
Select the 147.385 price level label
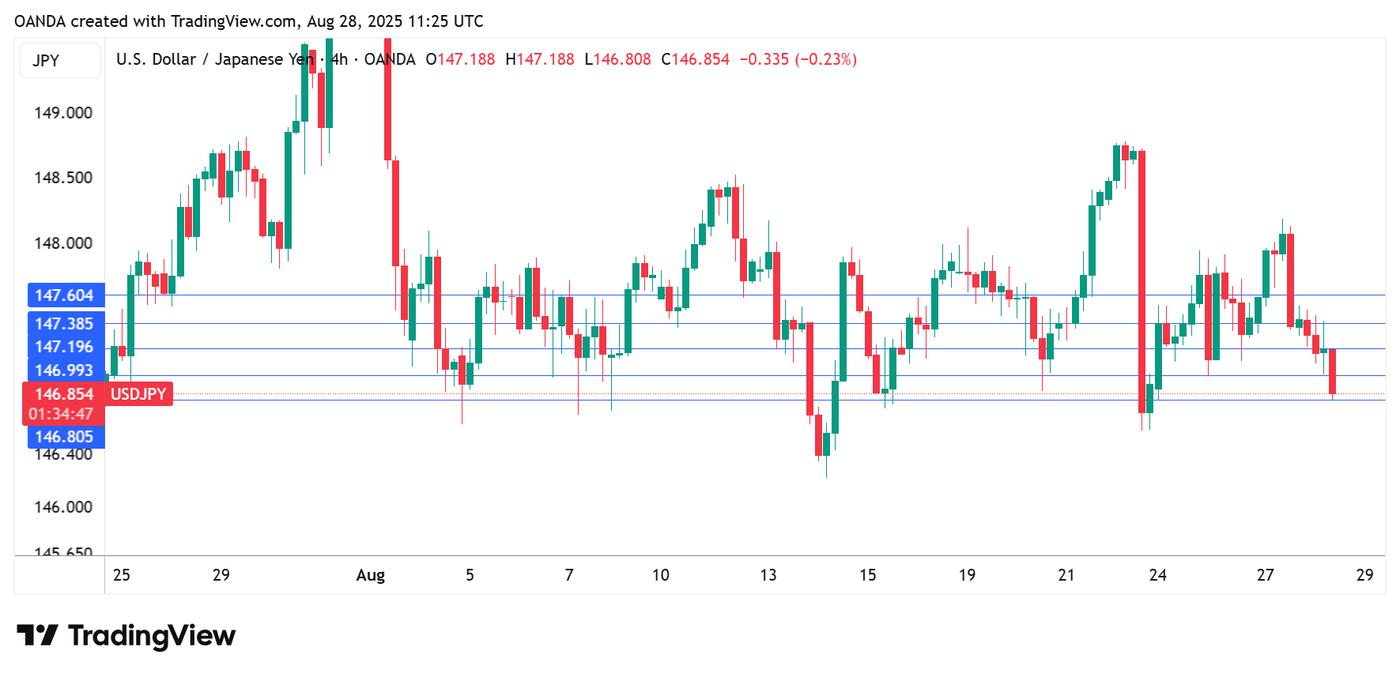(x=64, y=324)
